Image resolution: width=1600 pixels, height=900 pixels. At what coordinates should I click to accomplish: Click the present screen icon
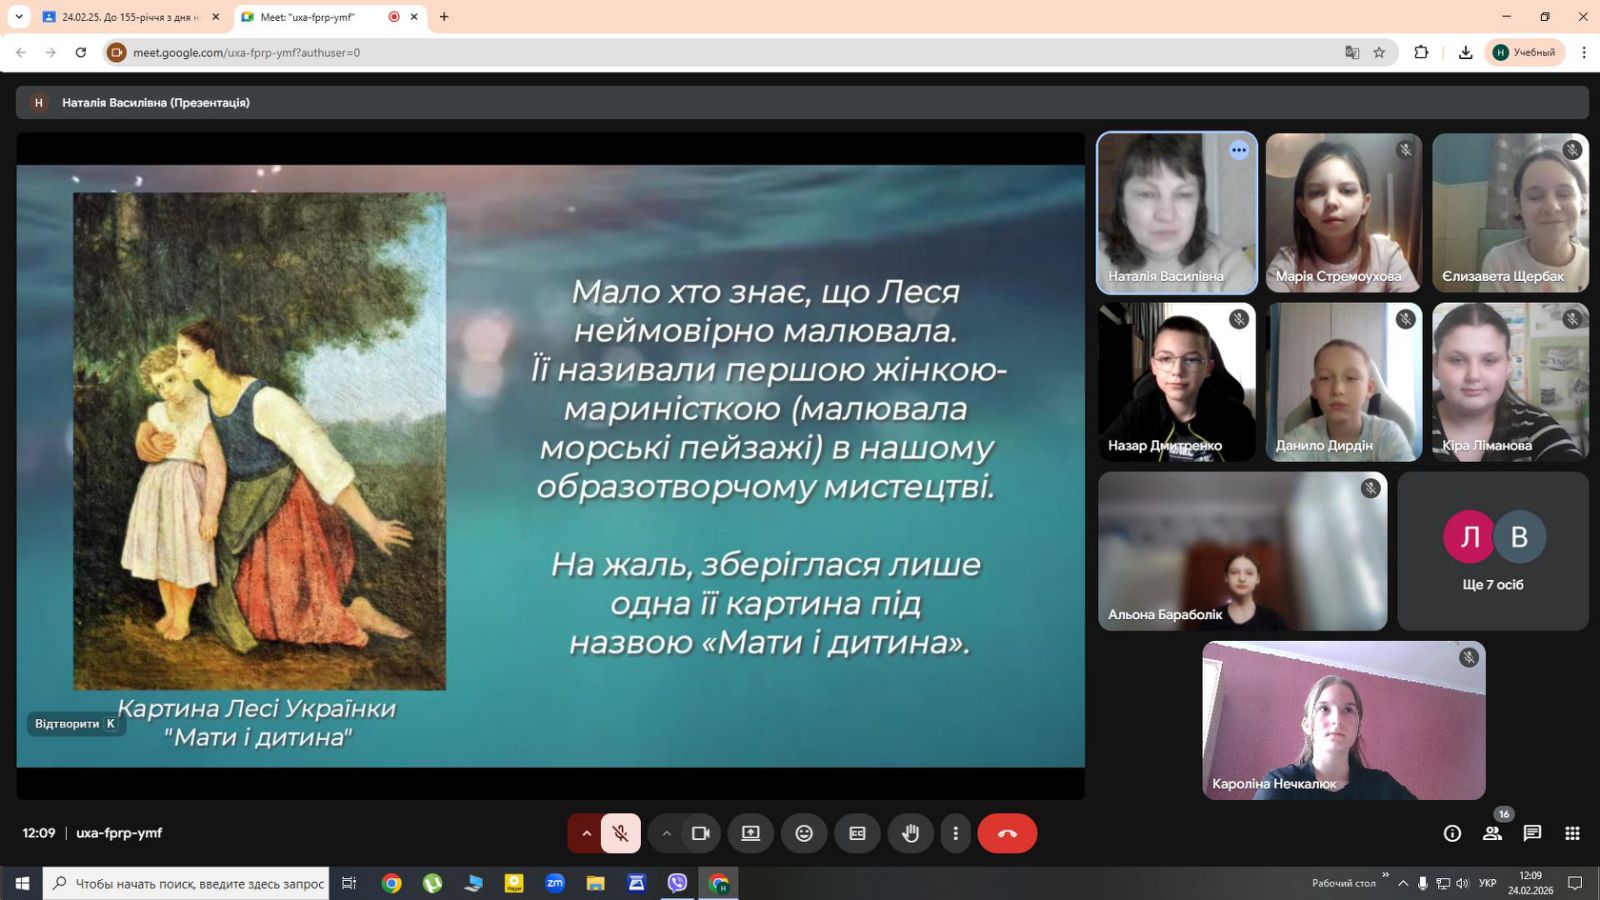[x=750, y=833]
